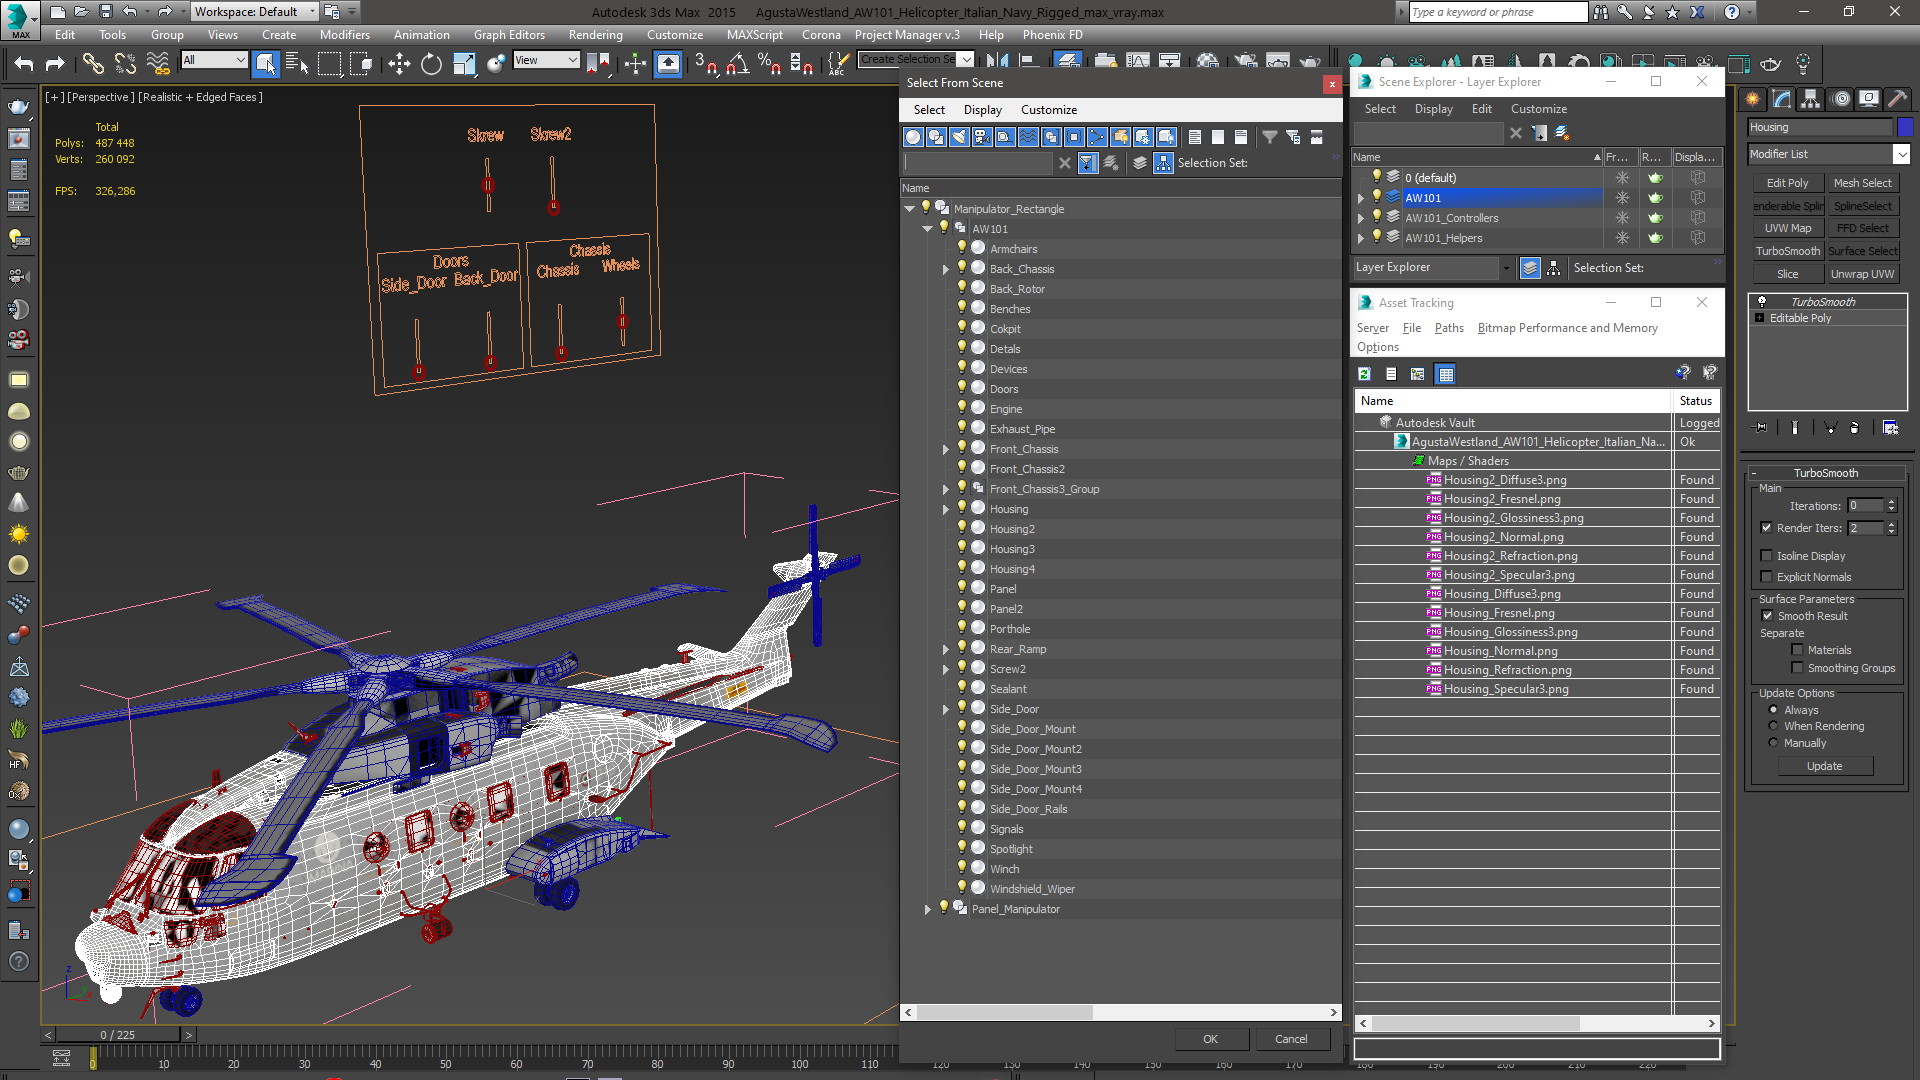Enable Separate by Smoothing Groups checkbox
The height and width of the screenshot is (1080, 1920).
click(x=1798, y=668)
